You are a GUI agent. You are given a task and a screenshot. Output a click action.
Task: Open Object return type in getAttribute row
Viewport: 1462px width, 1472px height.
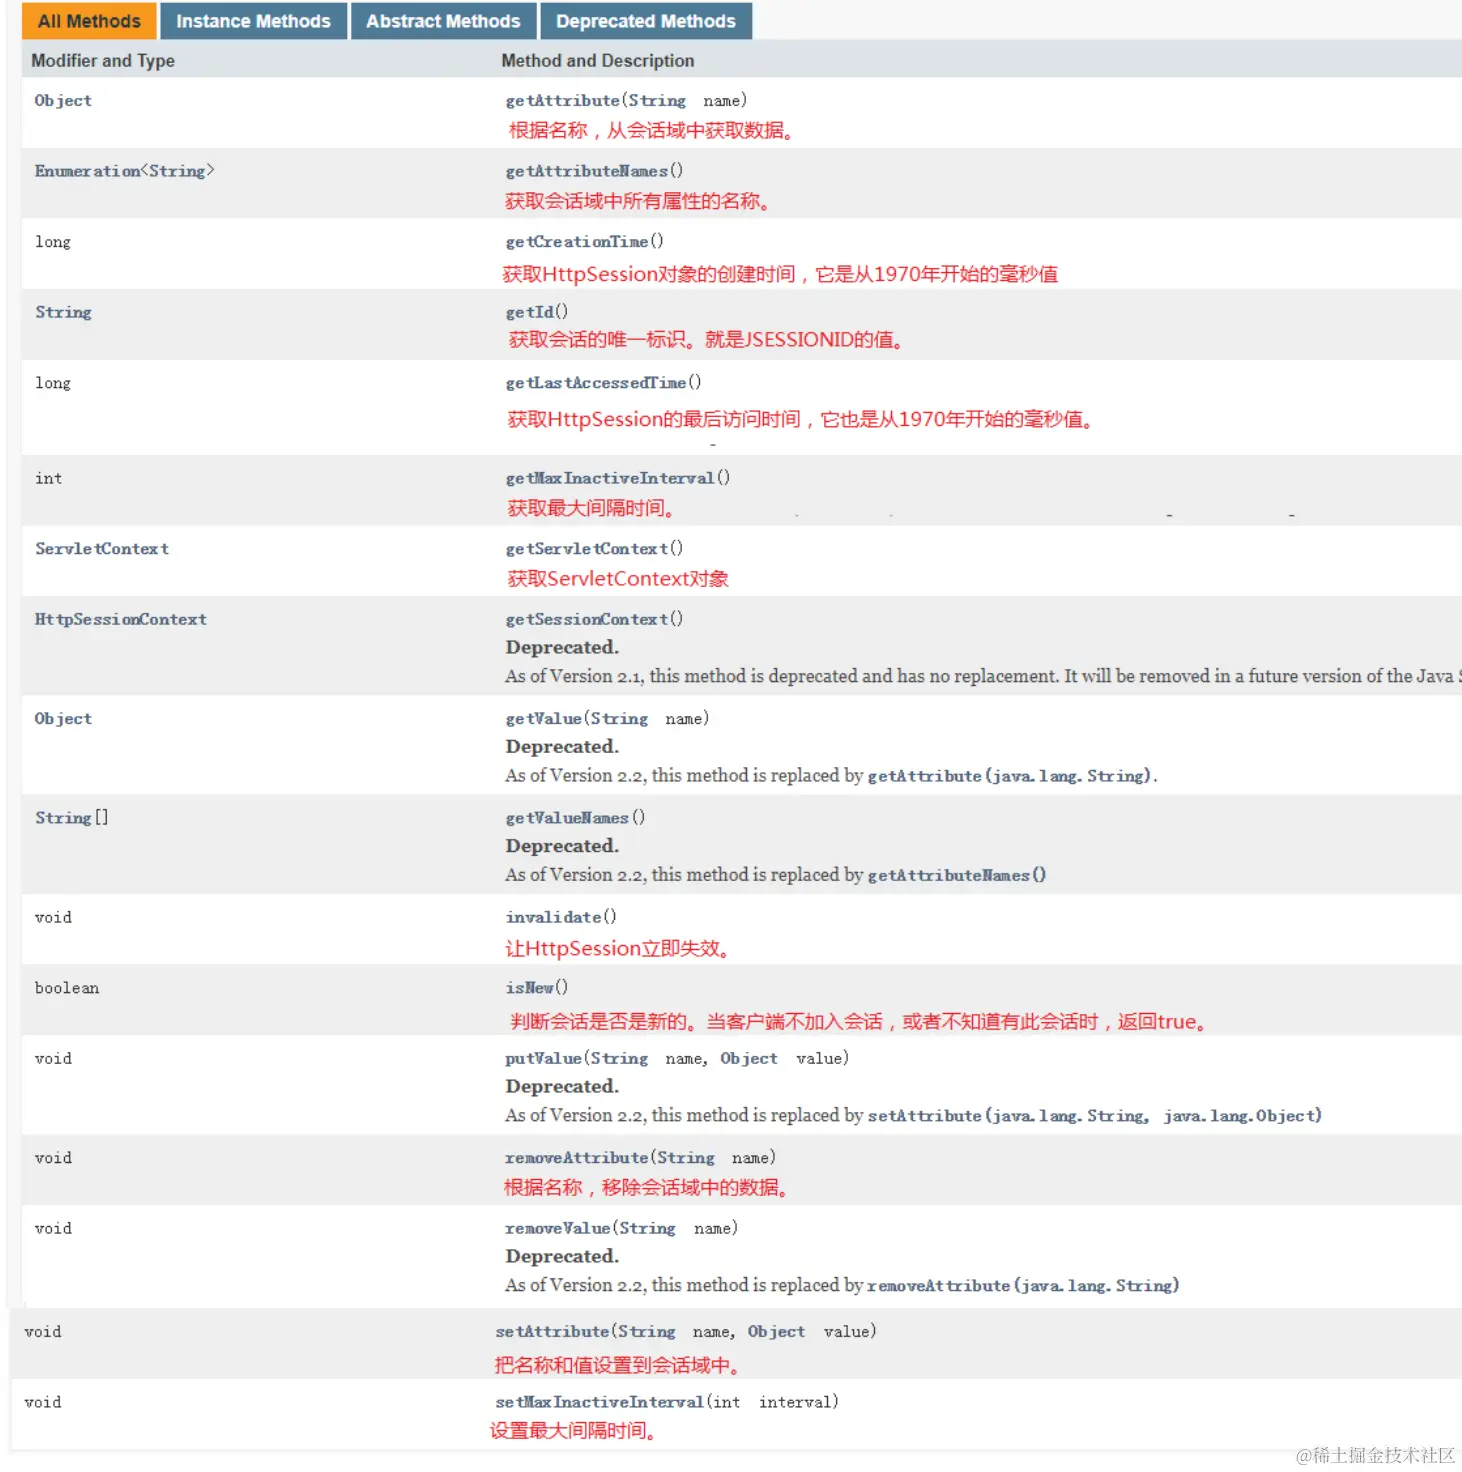[63, 100]
